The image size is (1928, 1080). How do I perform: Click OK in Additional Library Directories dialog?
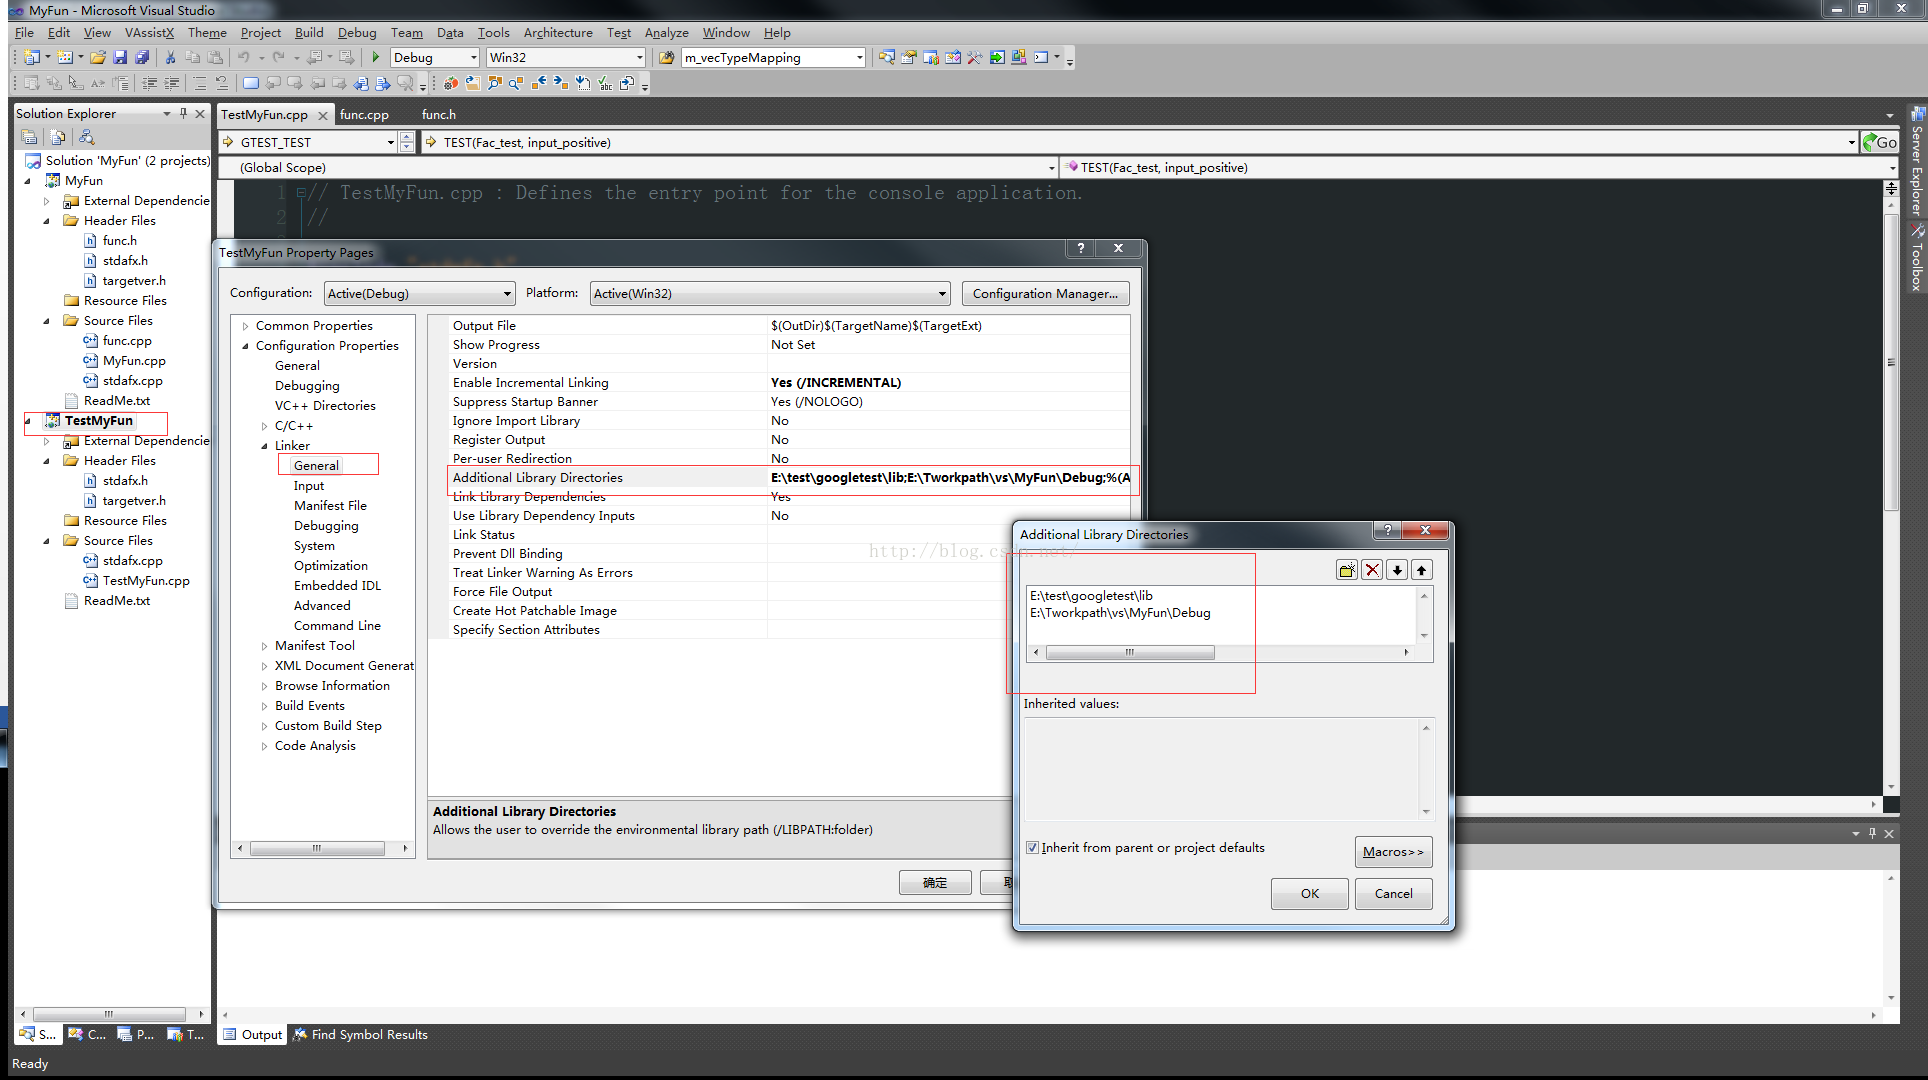pos(1310,894)
